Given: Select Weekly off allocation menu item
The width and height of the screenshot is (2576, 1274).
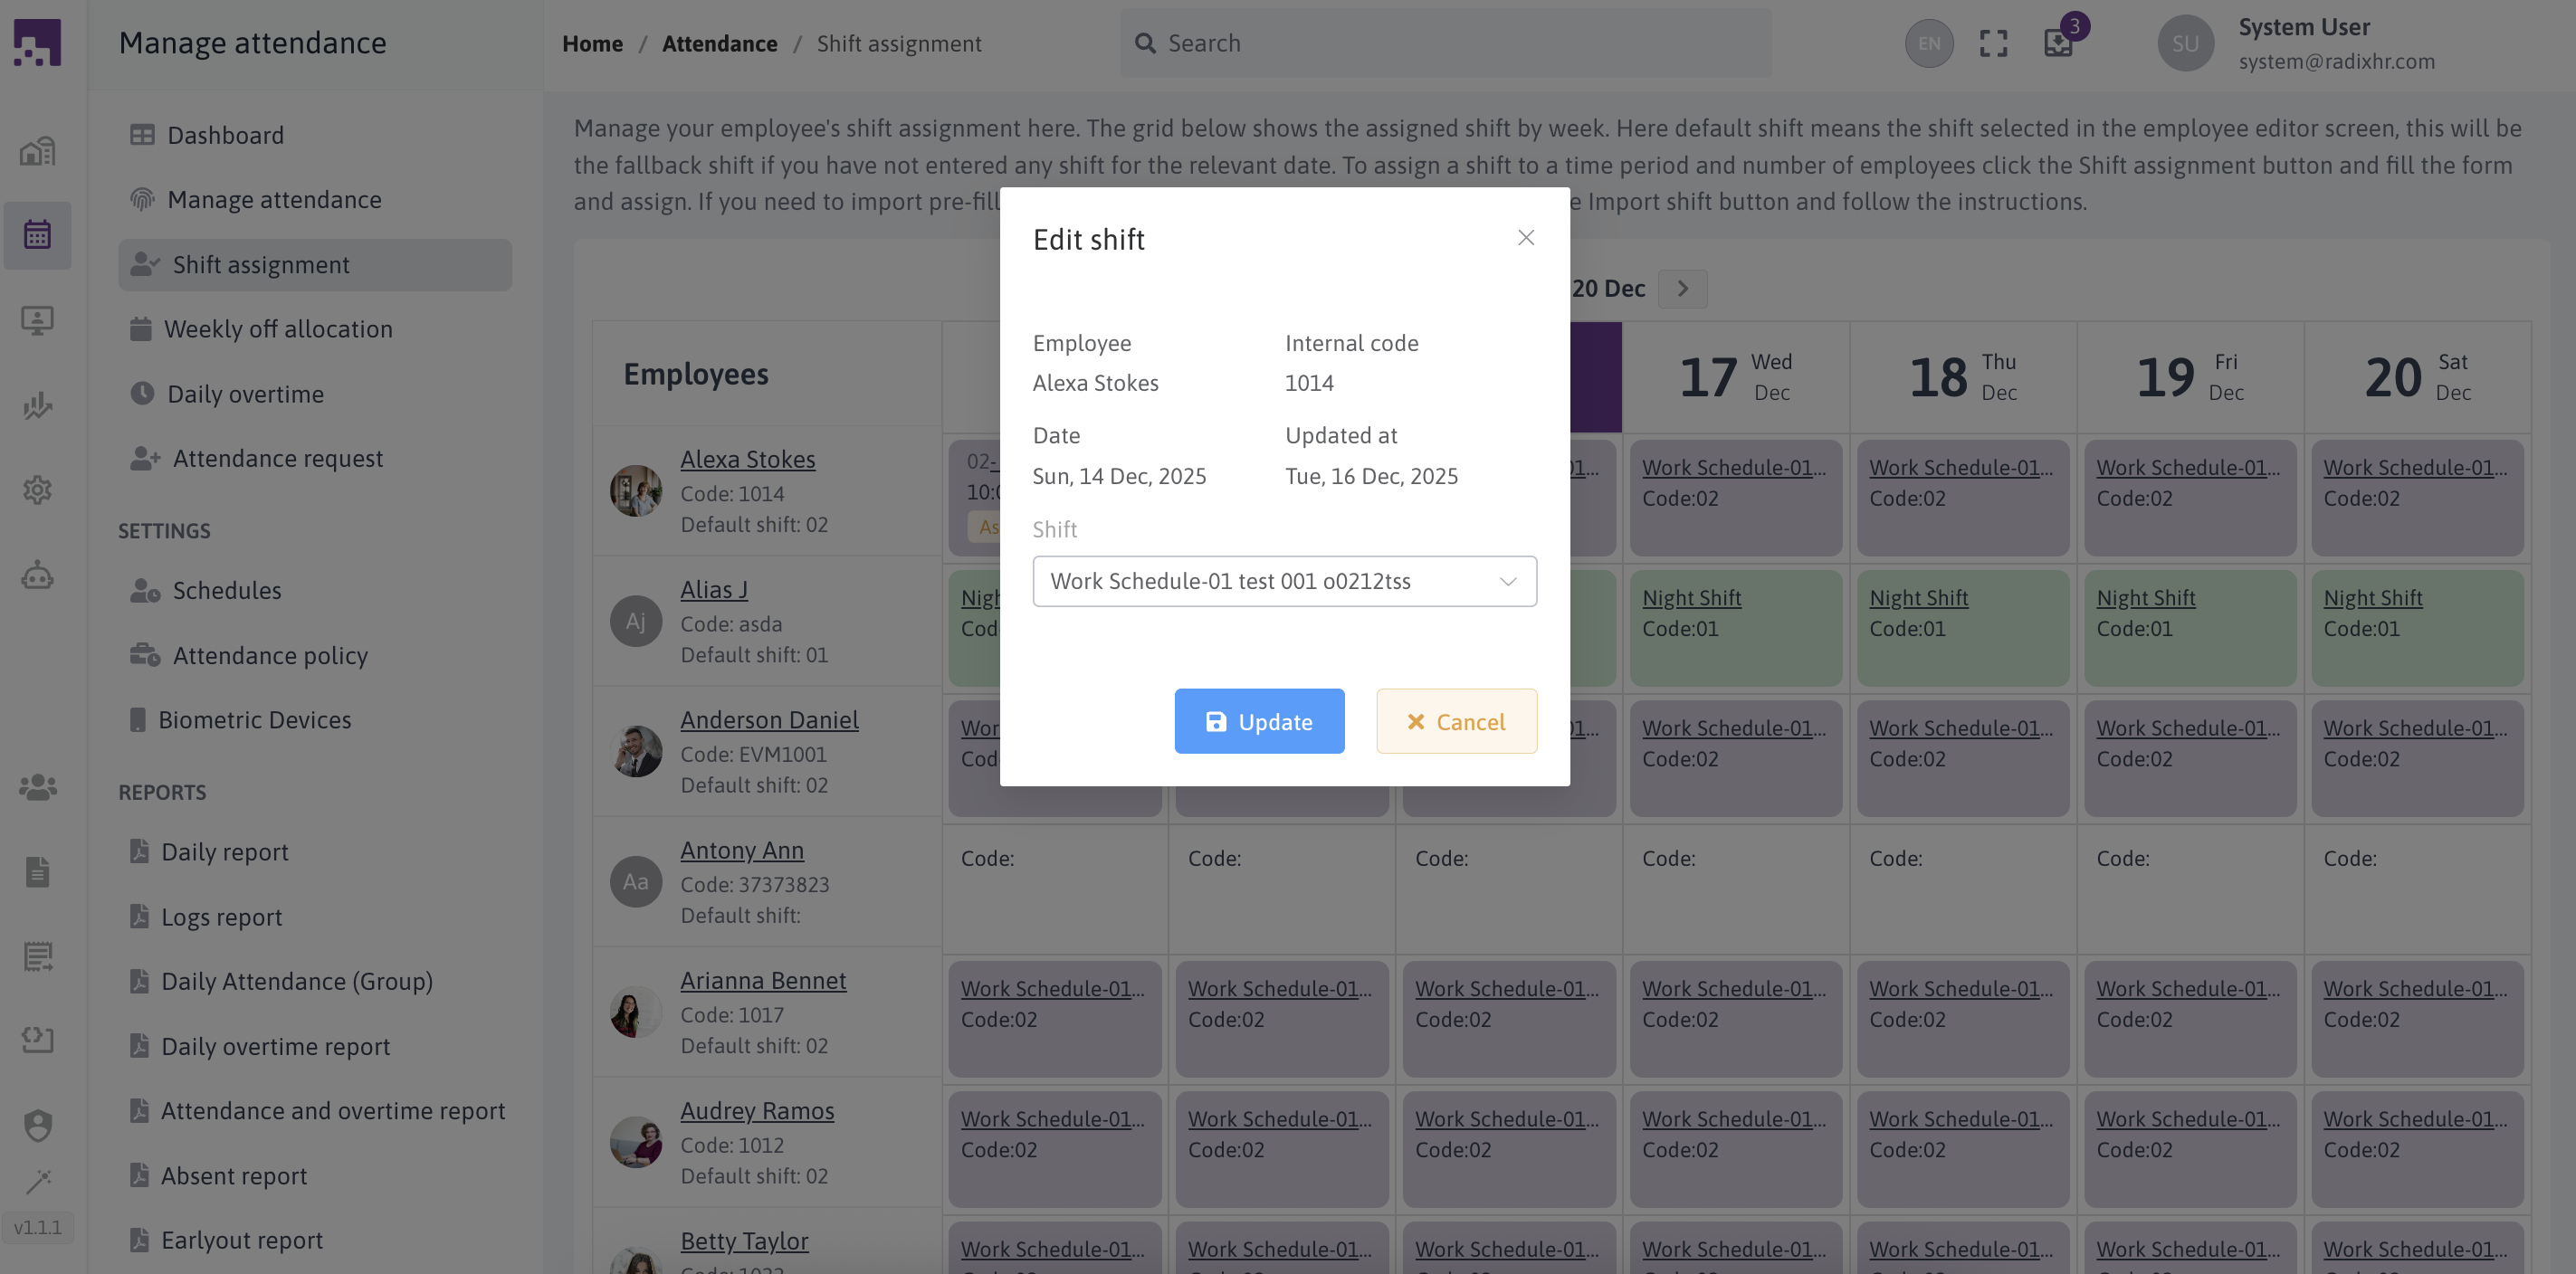Looking at the screenshot, I should pyautogui.click(x=277, y=329).
